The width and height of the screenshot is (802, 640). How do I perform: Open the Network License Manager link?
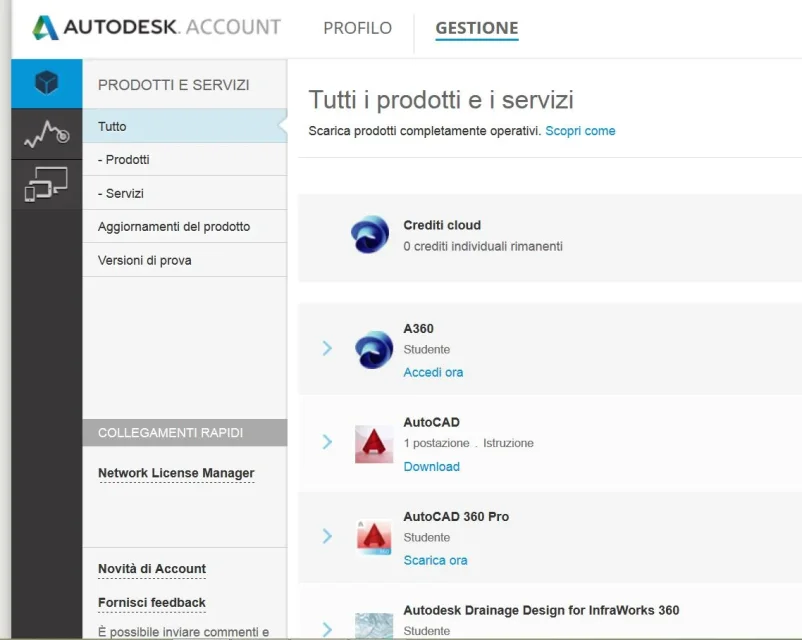click(x=176, y=473)
